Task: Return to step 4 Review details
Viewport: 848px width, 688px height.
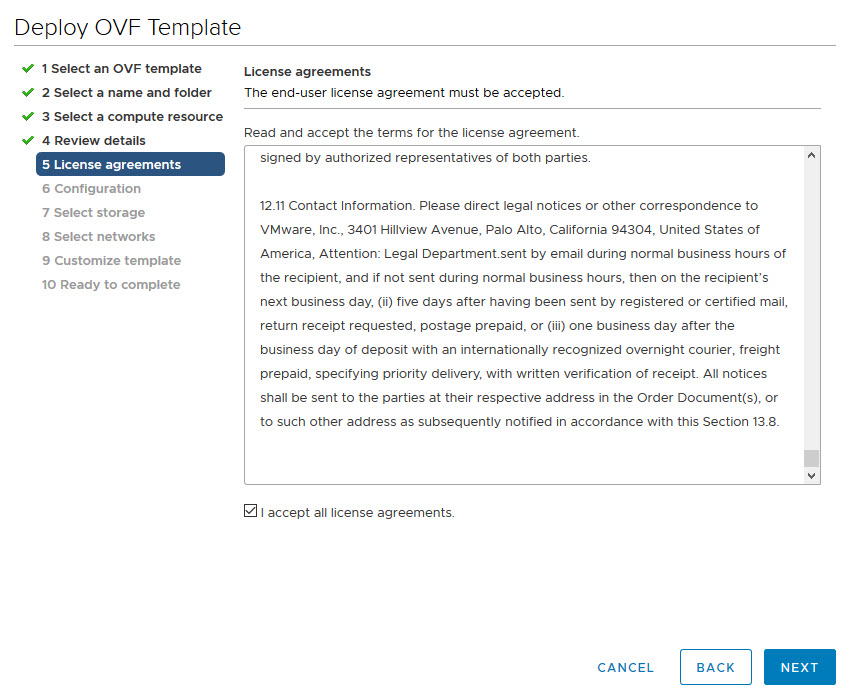Action: pyautogui.click(x=93, y=141)
